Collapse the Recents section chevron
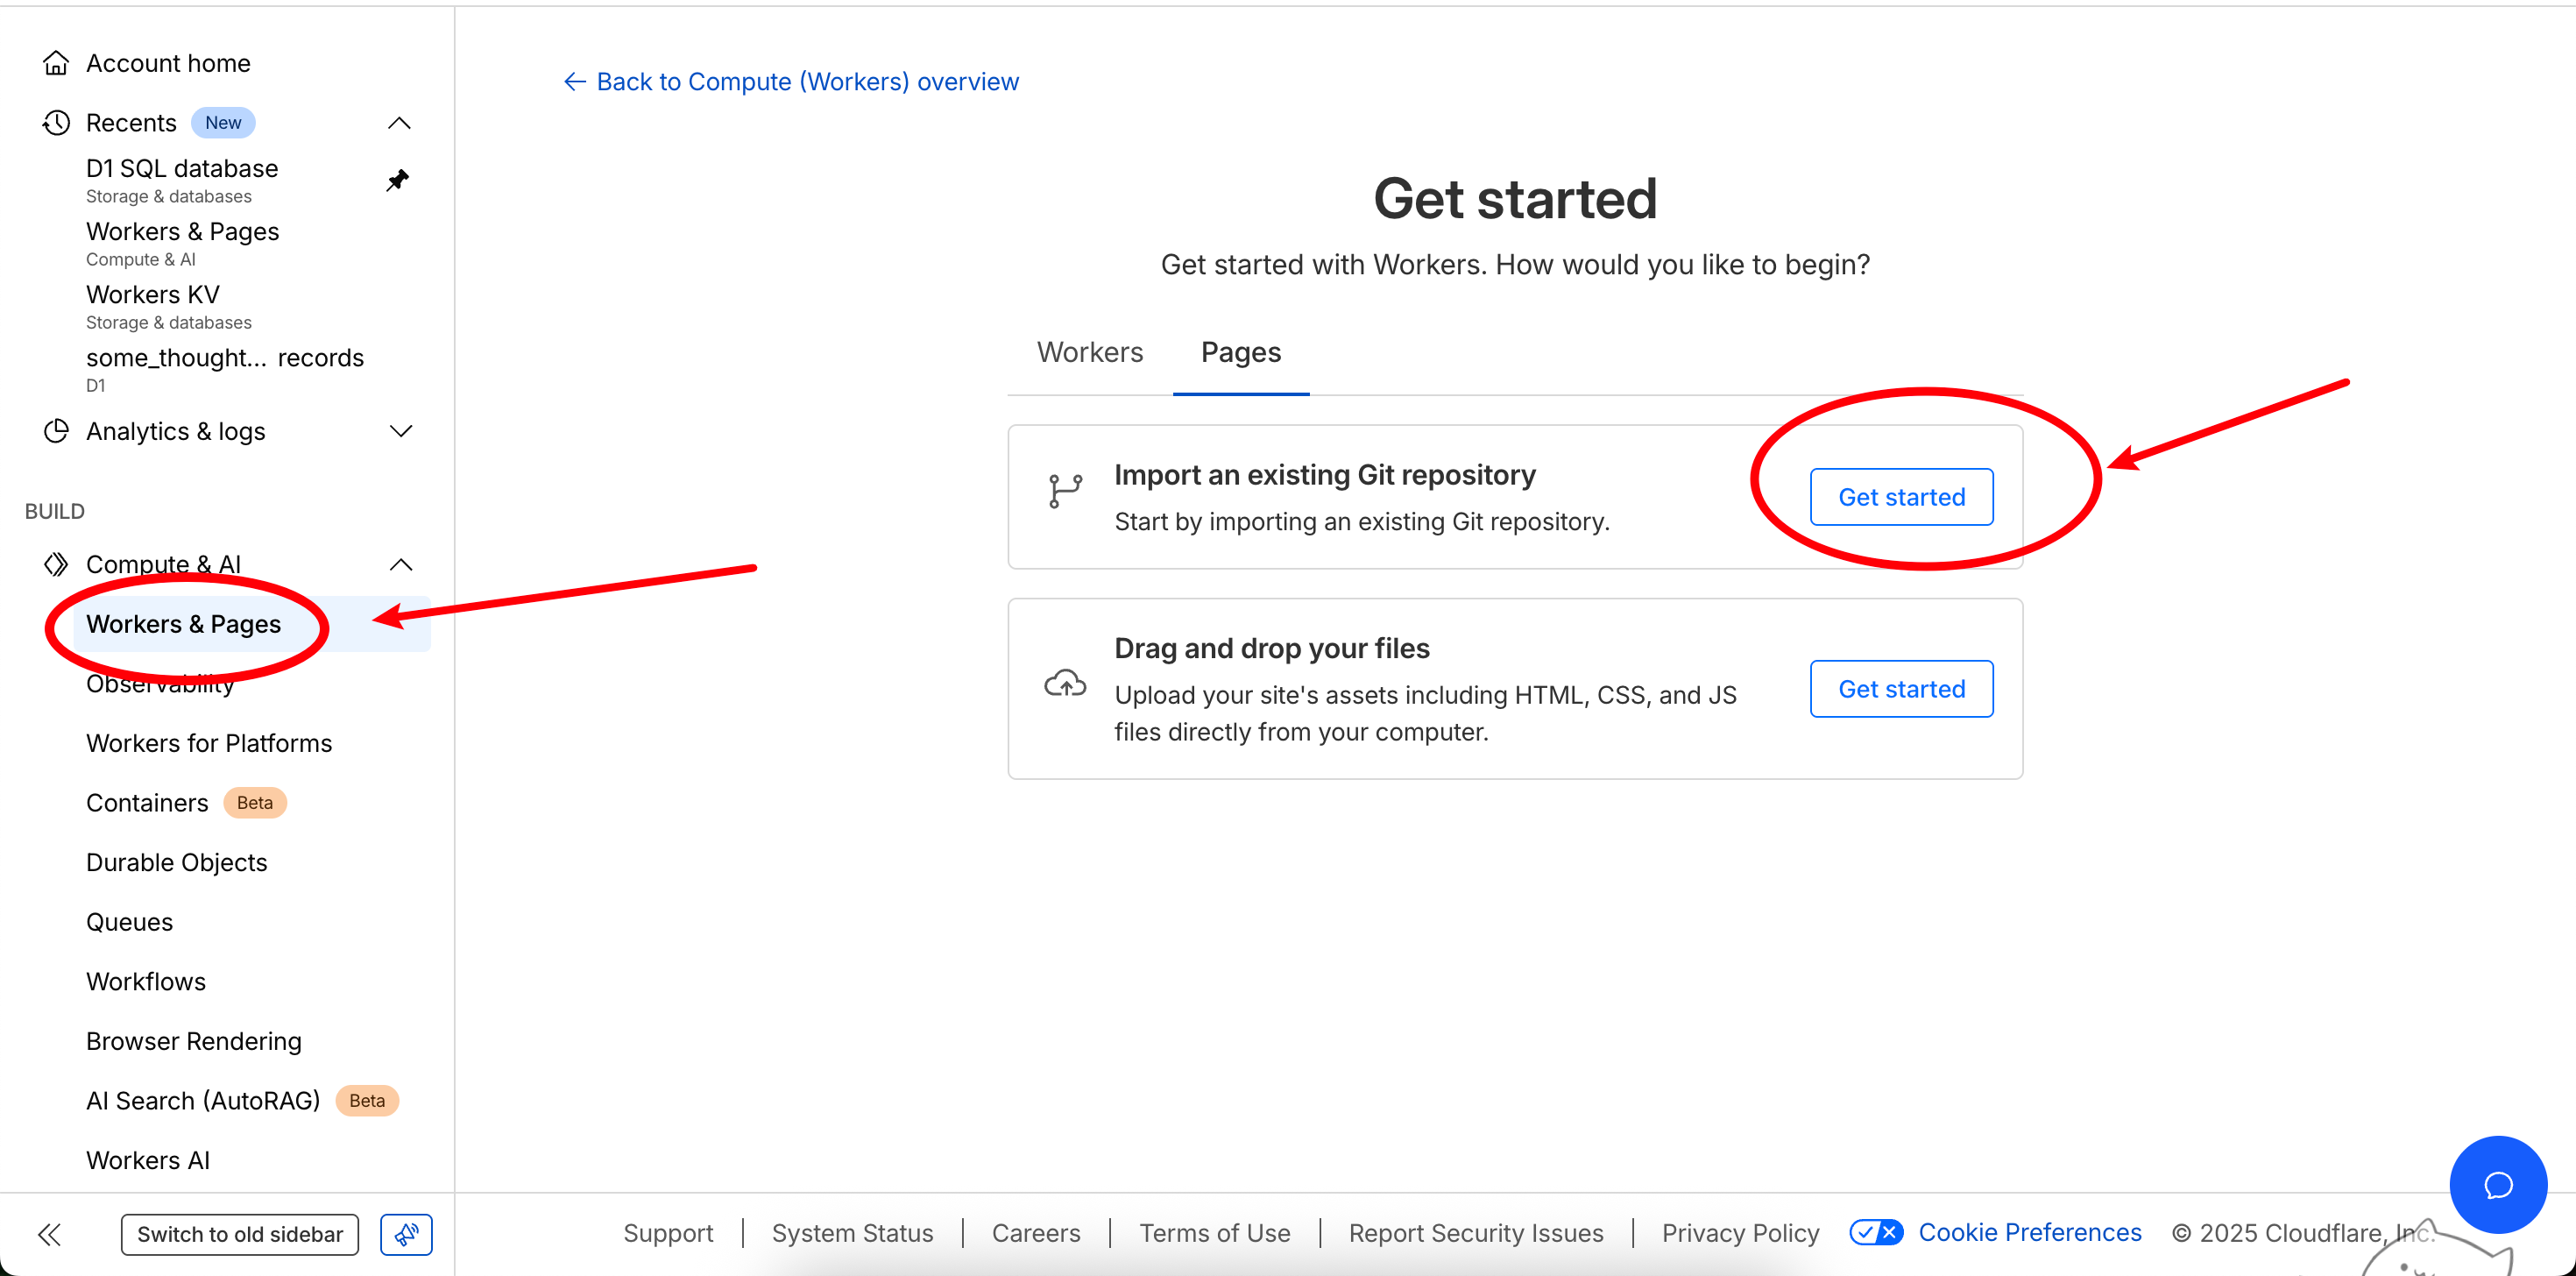The image size is (2576, 1276). (399, 123)
